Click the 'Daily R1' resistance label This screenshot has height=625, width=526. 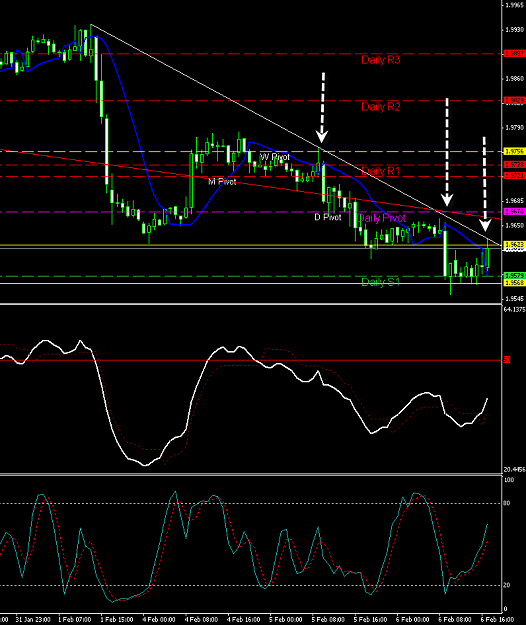point(381,171)
